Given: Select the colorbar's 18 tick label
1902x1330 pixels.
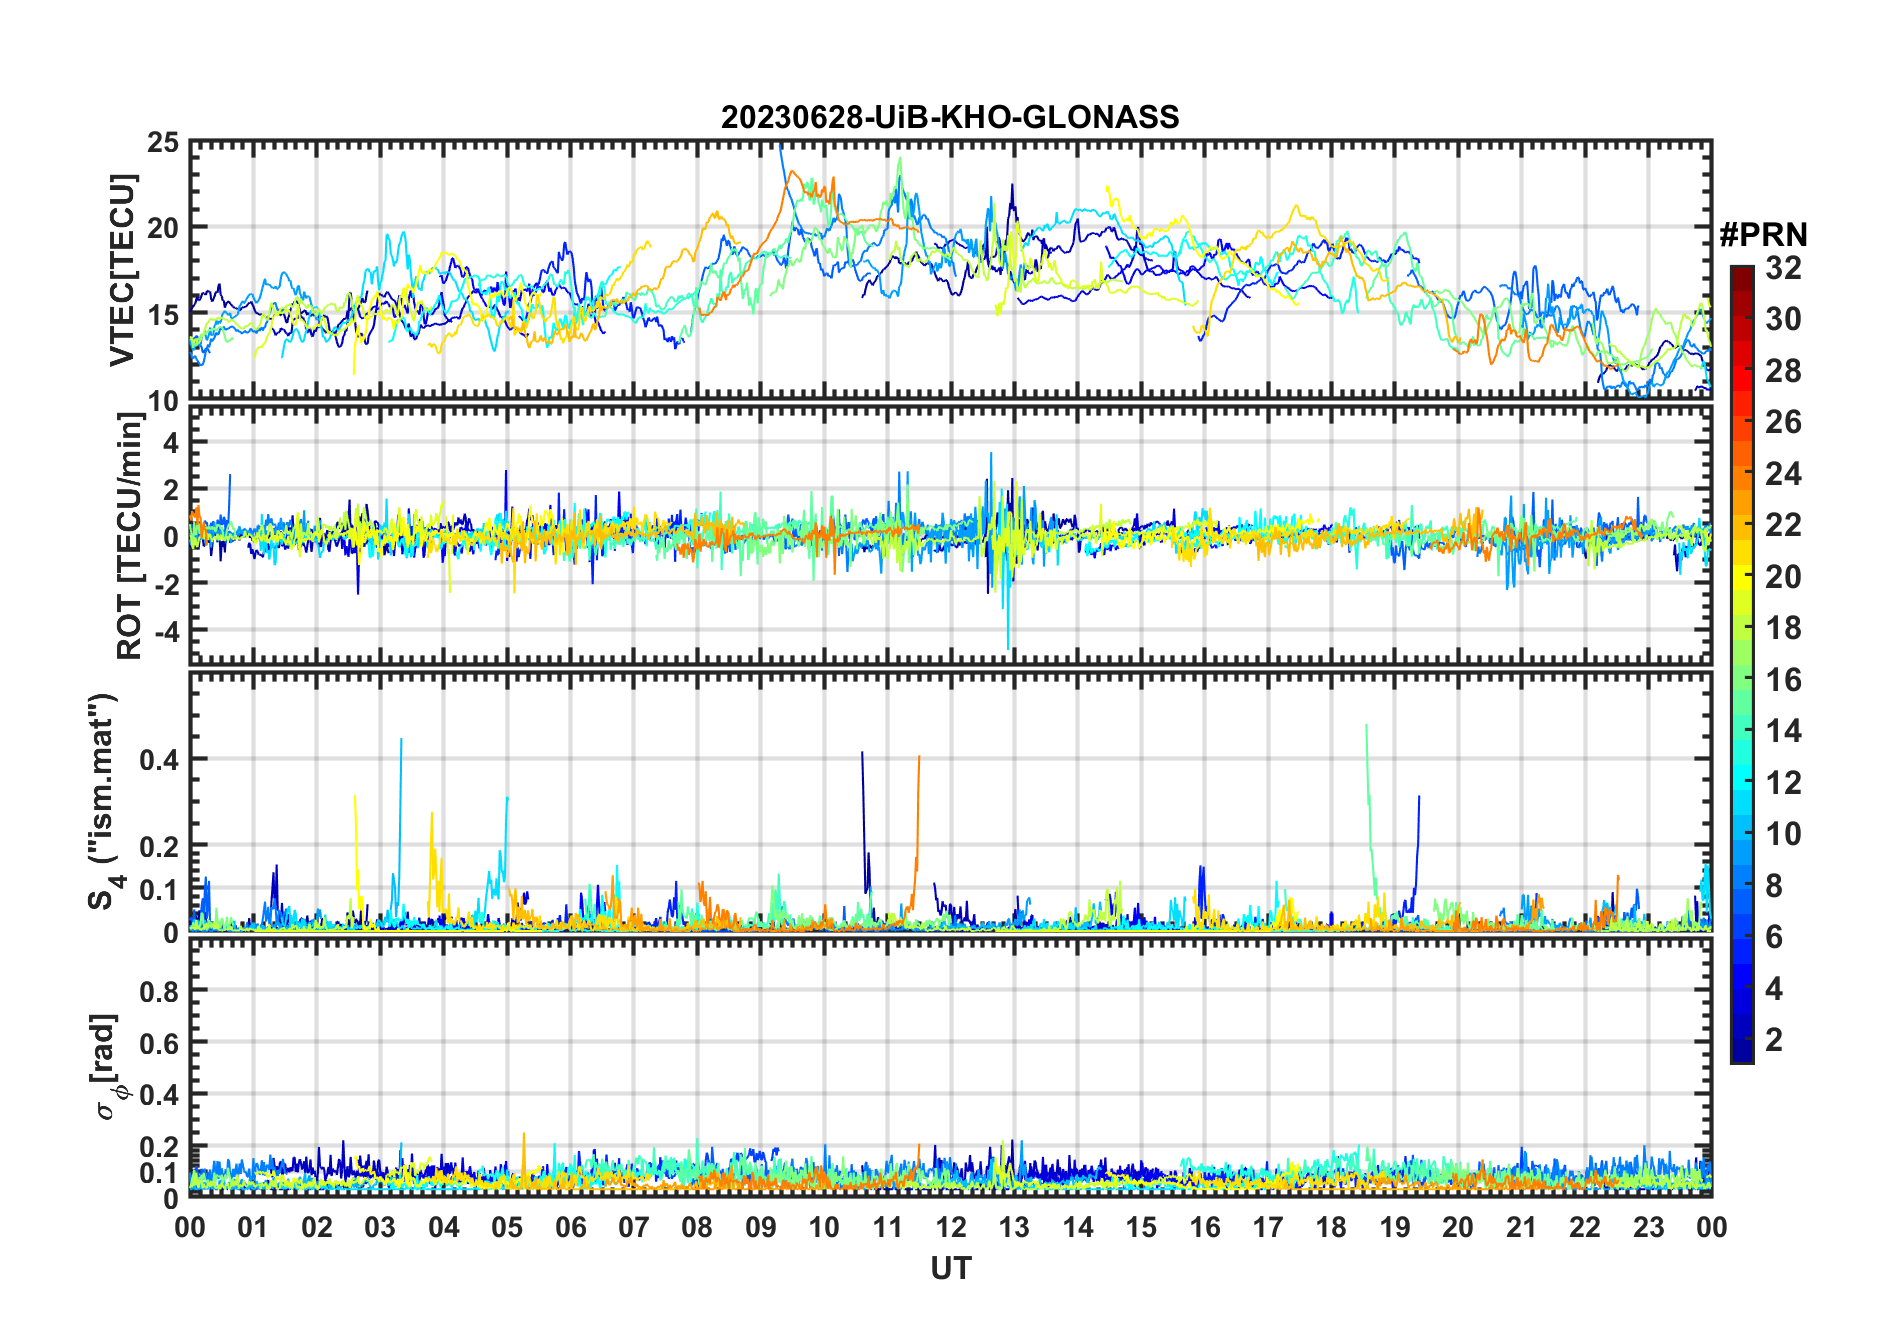Looking at the screenshot, I should click(1783, 628).
